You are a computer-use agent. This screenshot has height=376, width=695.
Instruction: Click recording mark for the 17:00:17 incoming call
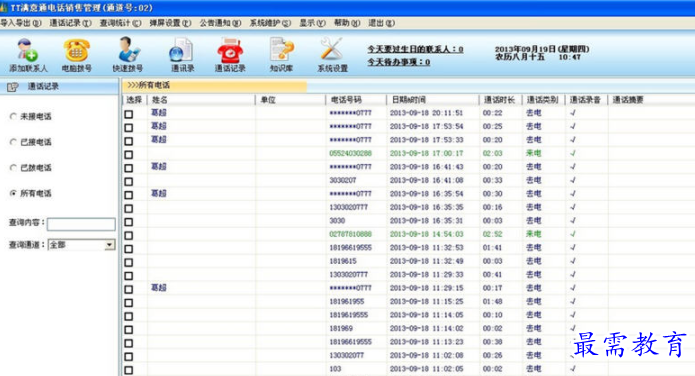tap(573, 153)
